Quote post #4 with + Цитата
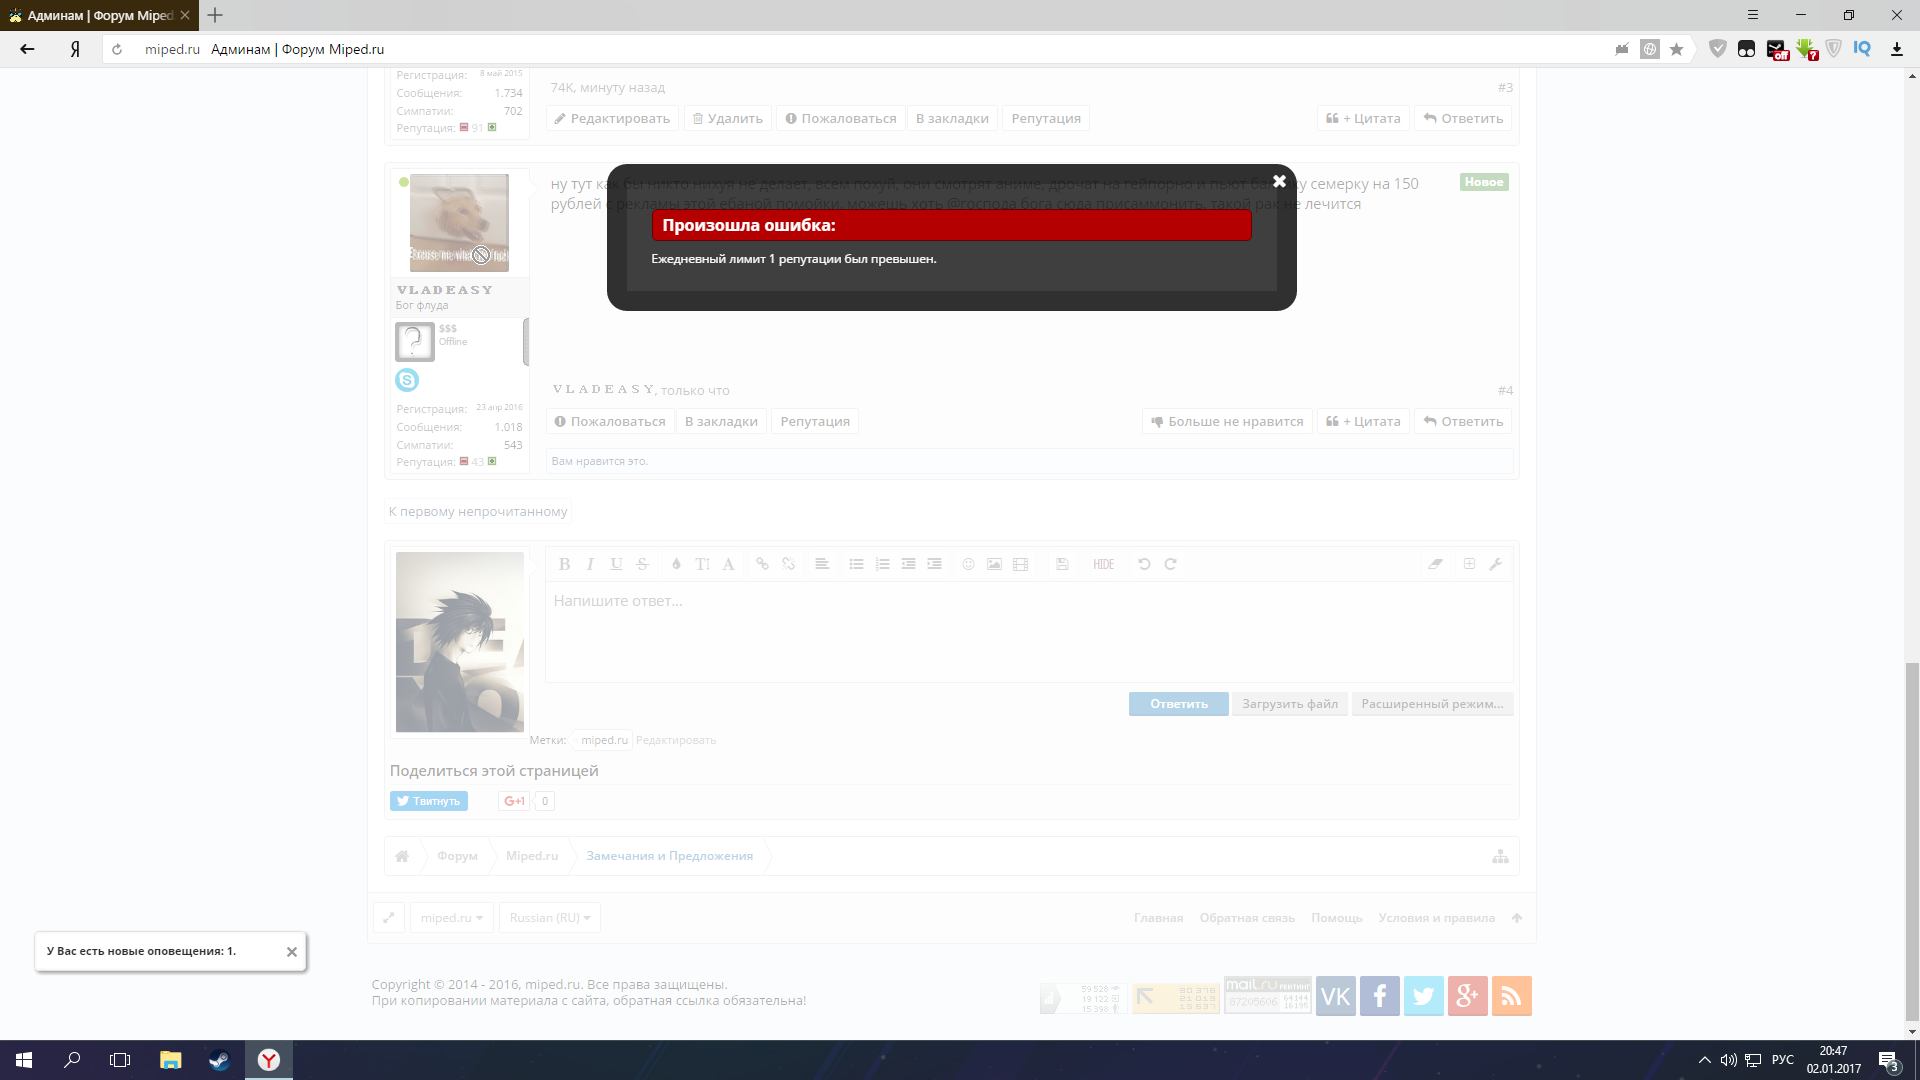This screenshot has width=1920, height=1080. pyautogui.click(x=1363, y=421)
